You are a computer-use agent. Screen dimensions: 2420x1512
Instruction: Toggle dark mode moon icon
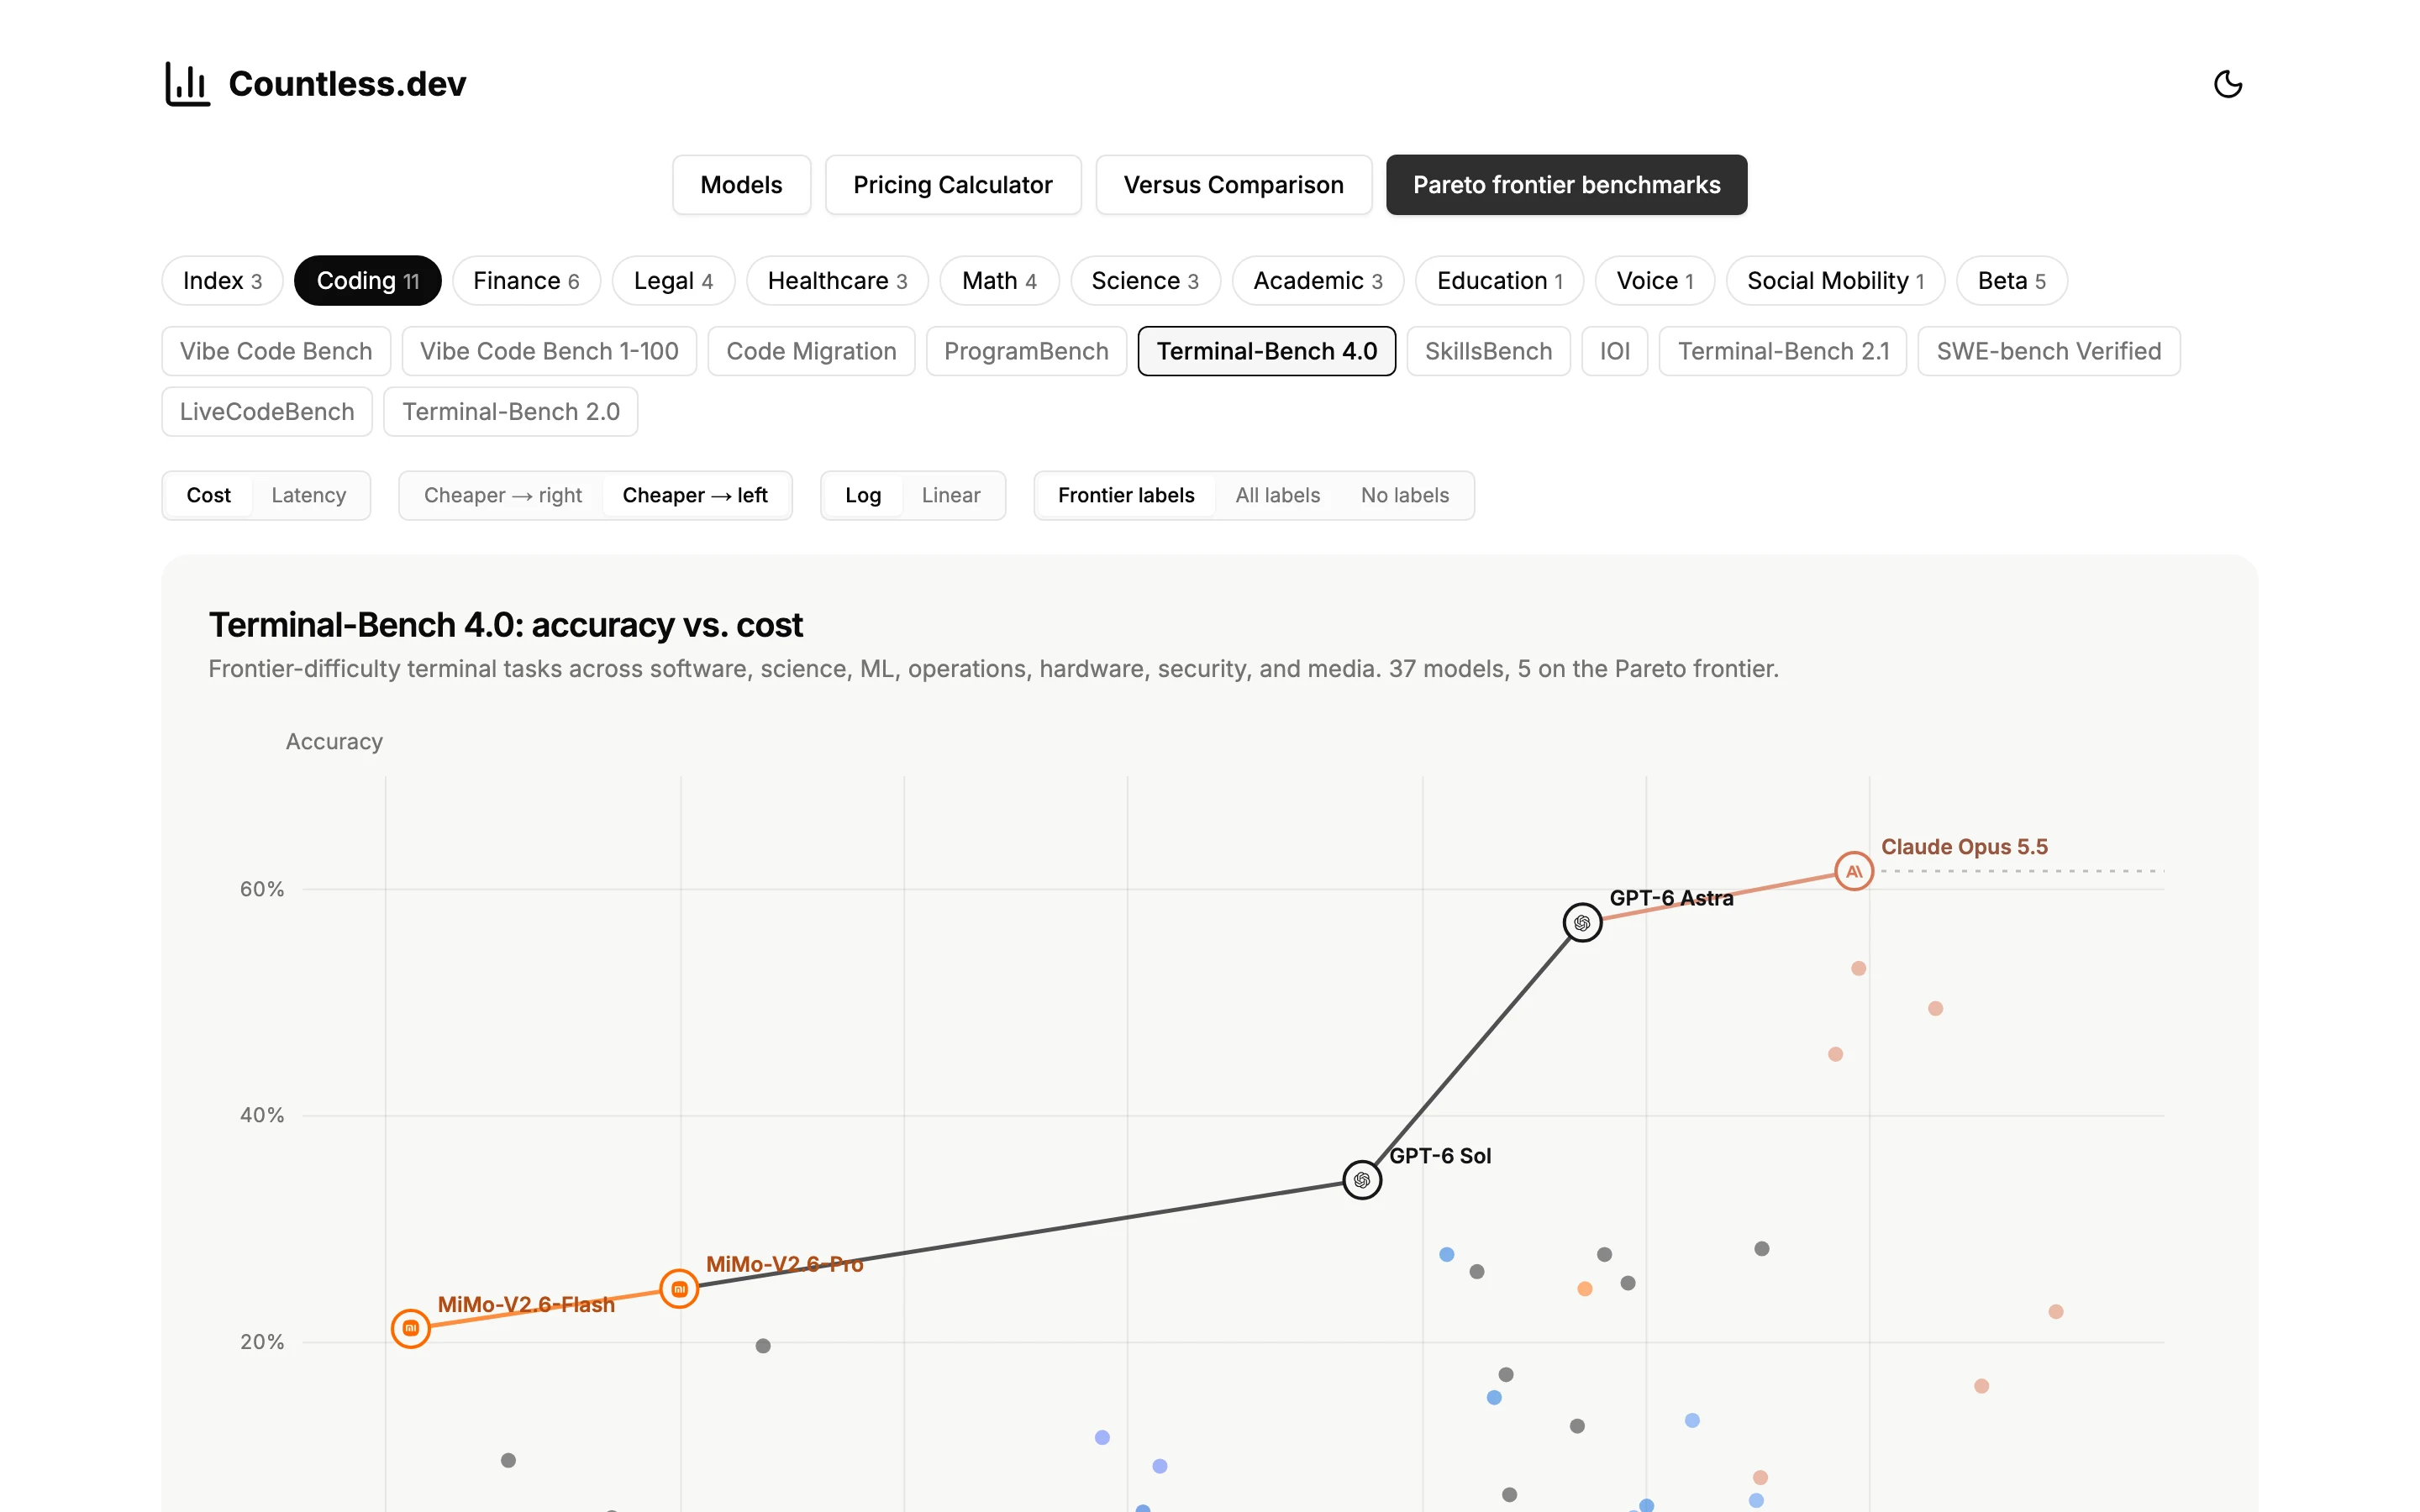[2227, 84]
